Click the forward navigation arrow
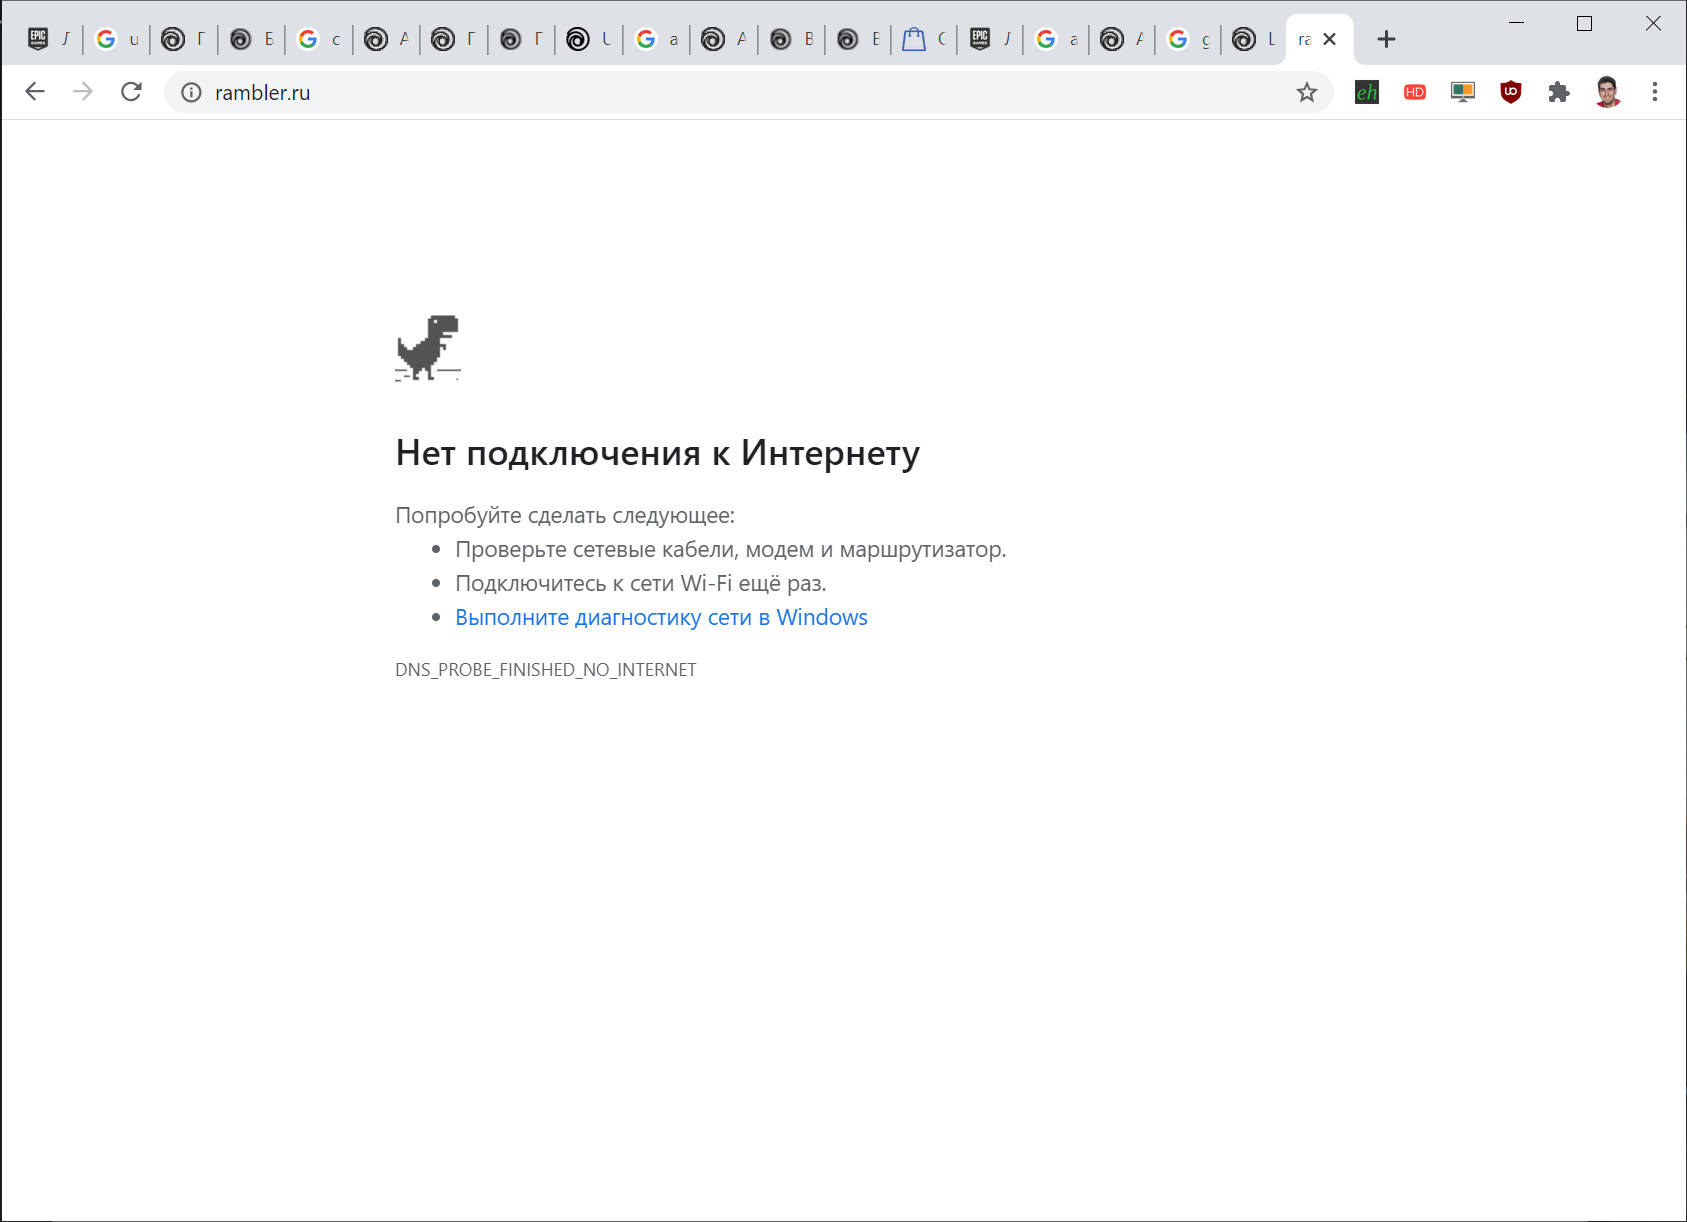The height and width of the screenshot is (1222, 1687). click(83, 92)
